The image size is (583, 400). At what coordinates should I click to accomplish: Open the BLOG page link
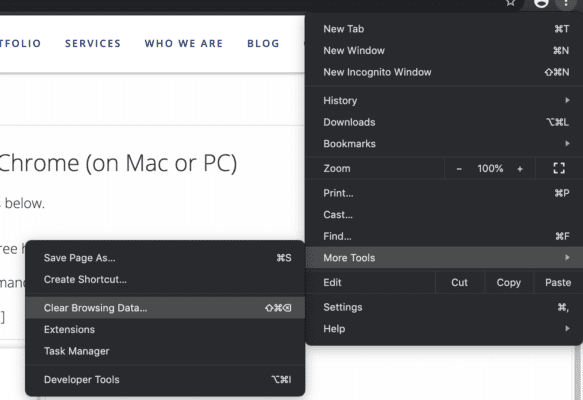point(263,43)
